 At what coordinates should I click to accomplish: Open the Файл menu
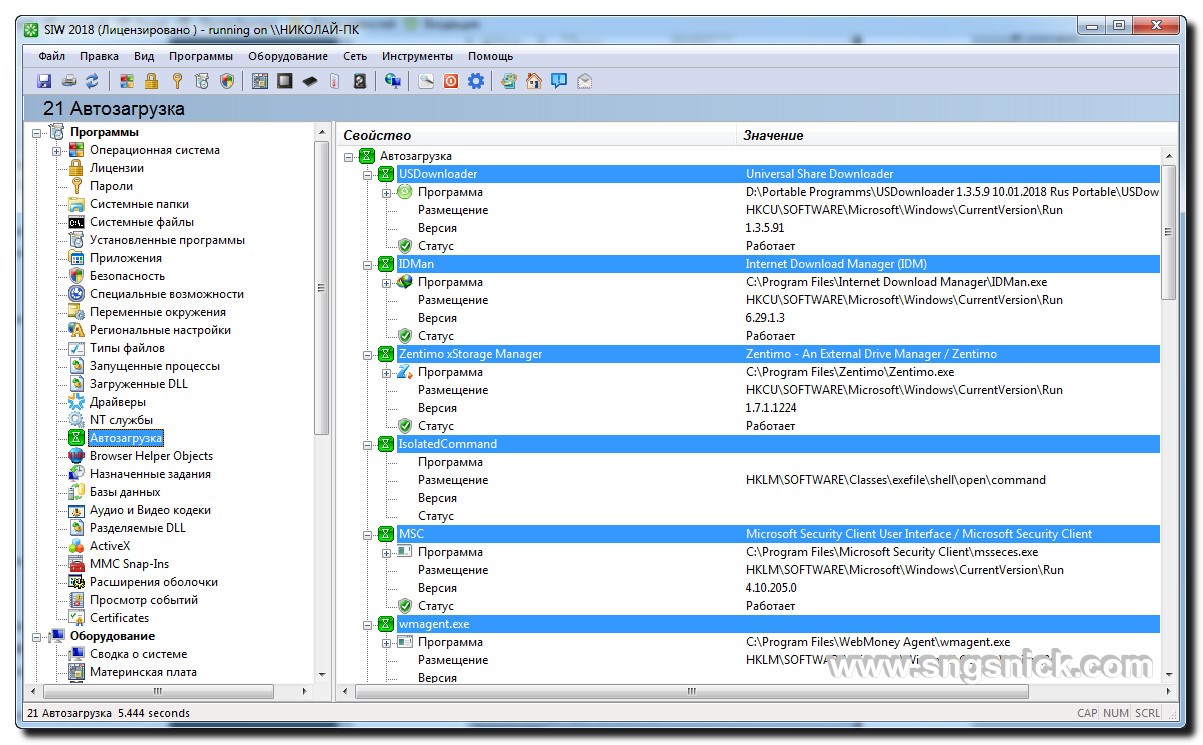[52, 56]
